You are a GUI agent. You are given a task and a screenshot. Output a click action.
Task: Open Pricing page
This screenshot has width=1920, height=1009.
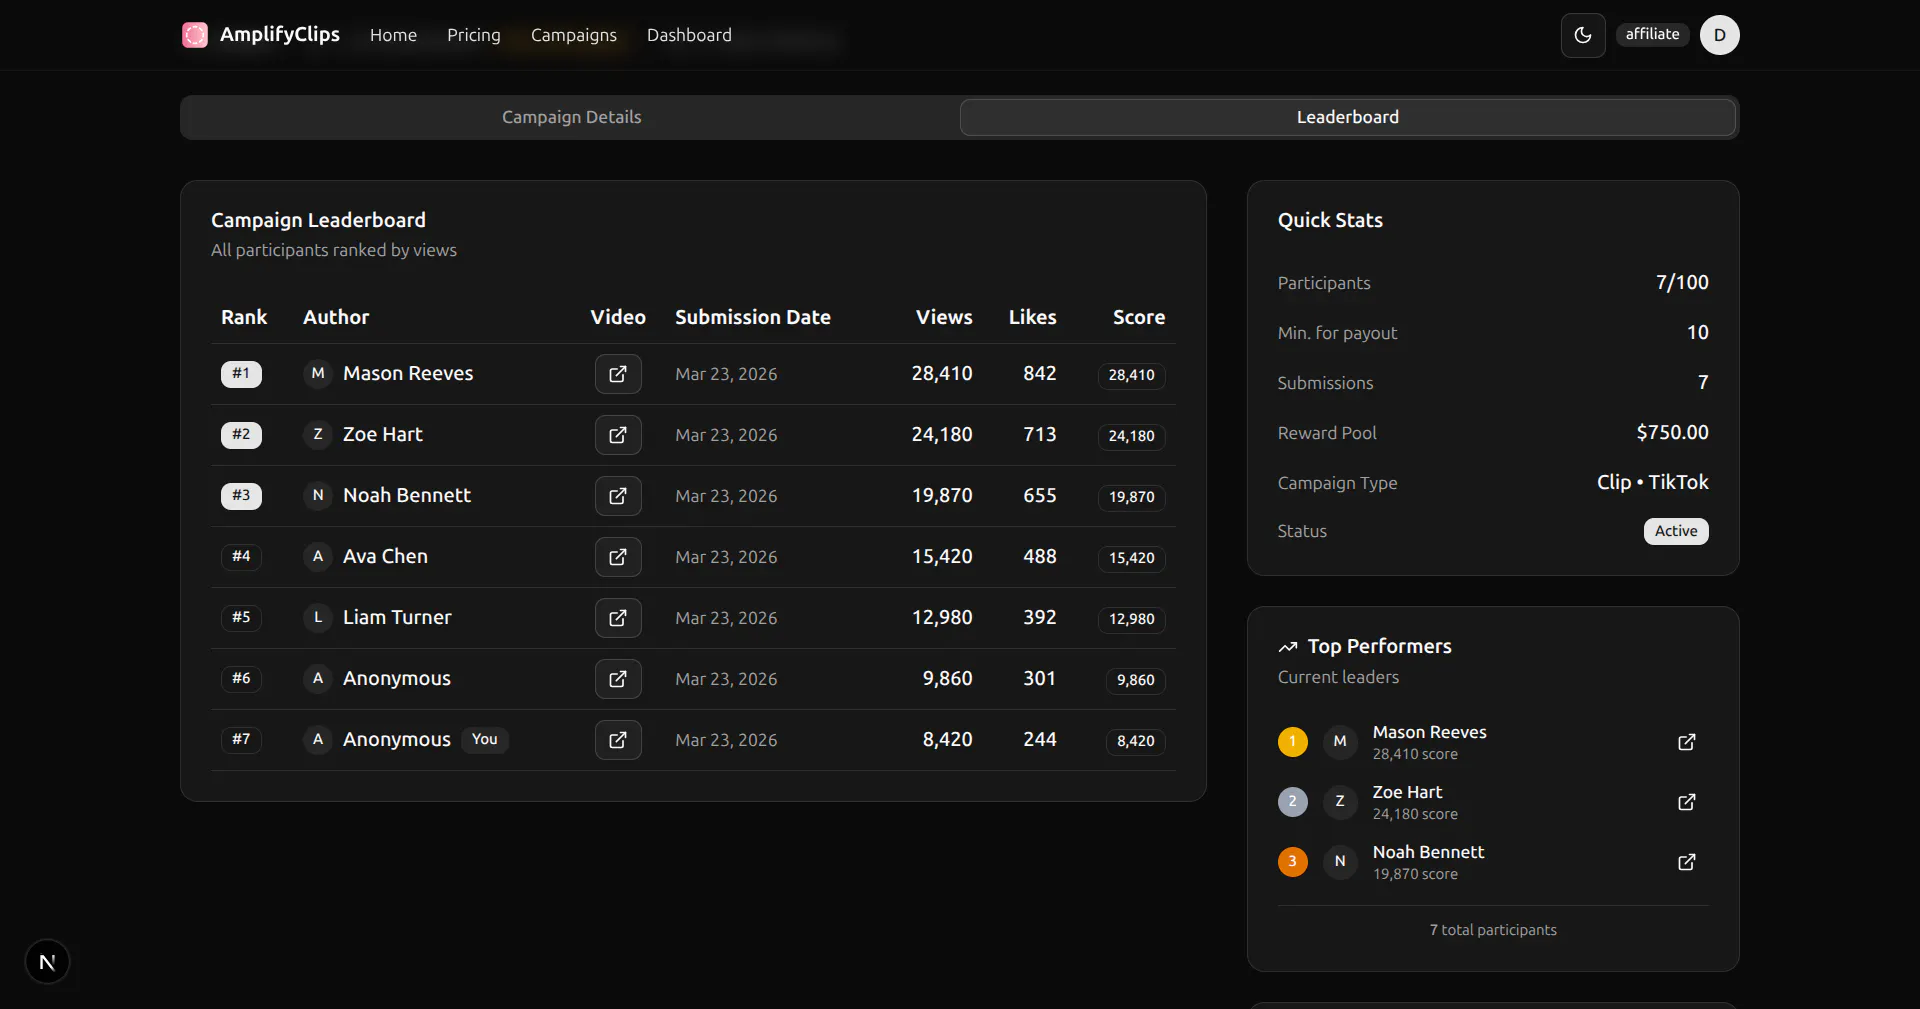point(474,35)
